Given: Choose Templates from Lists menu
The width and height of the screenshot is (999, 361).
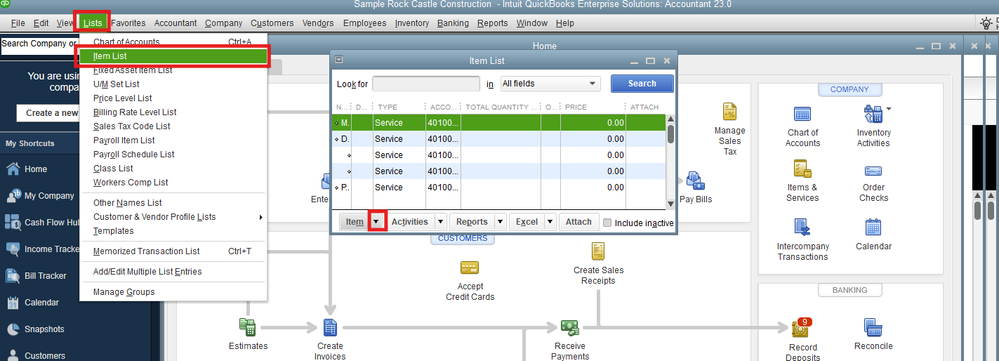Looking at the screenshot, I should [x=173, y=231].
